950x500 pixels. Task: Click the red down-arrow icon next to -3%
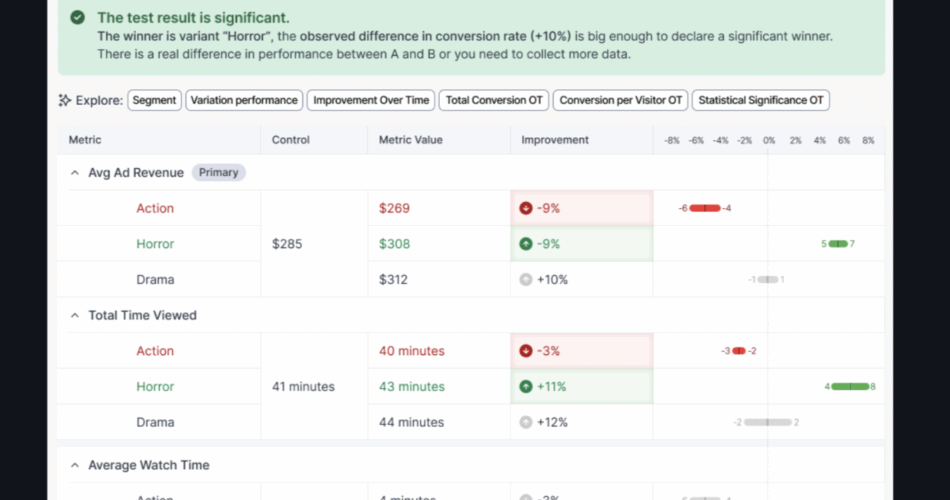click(x=526, y=351)
